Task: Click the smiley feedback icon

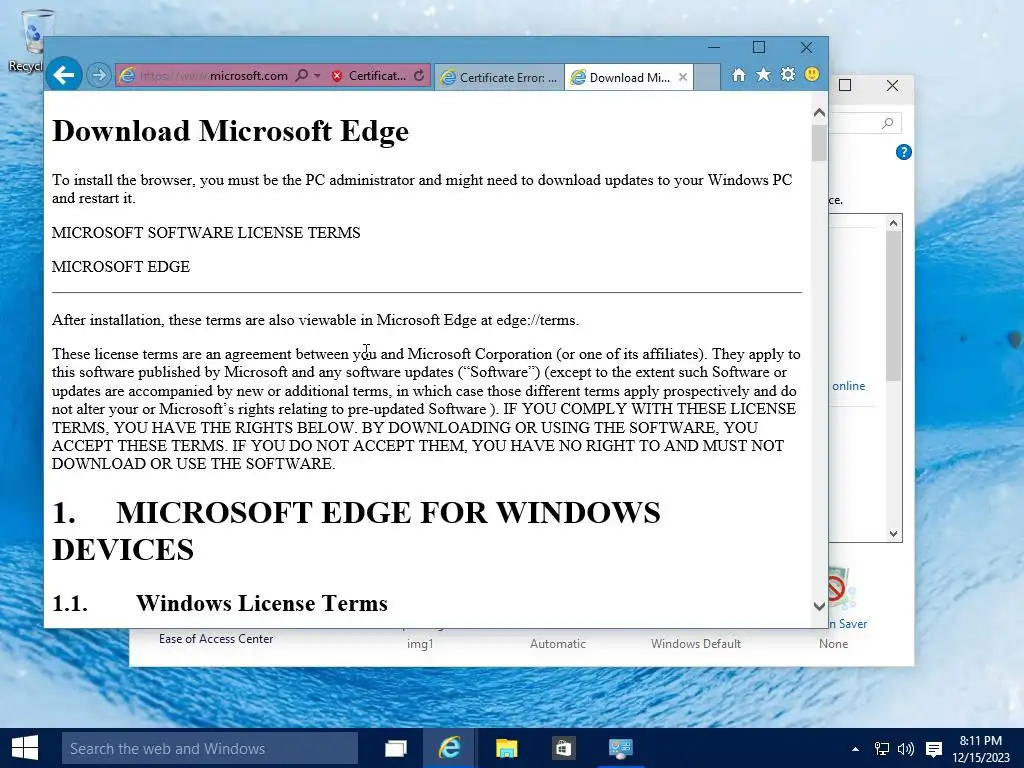Action: coord(812,74)
